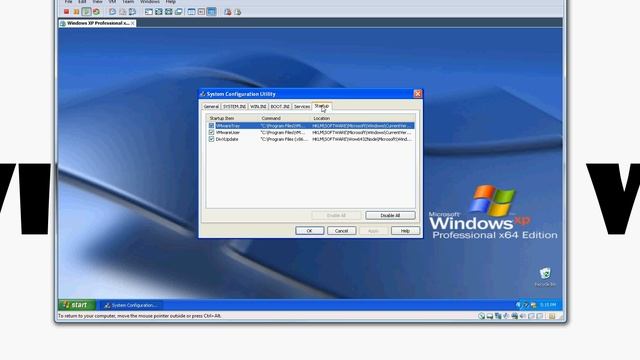The height and width of the screenshot is (360, 640).
Task: Click the Capture Movie toolbar icon
Action: coord(238,12)
